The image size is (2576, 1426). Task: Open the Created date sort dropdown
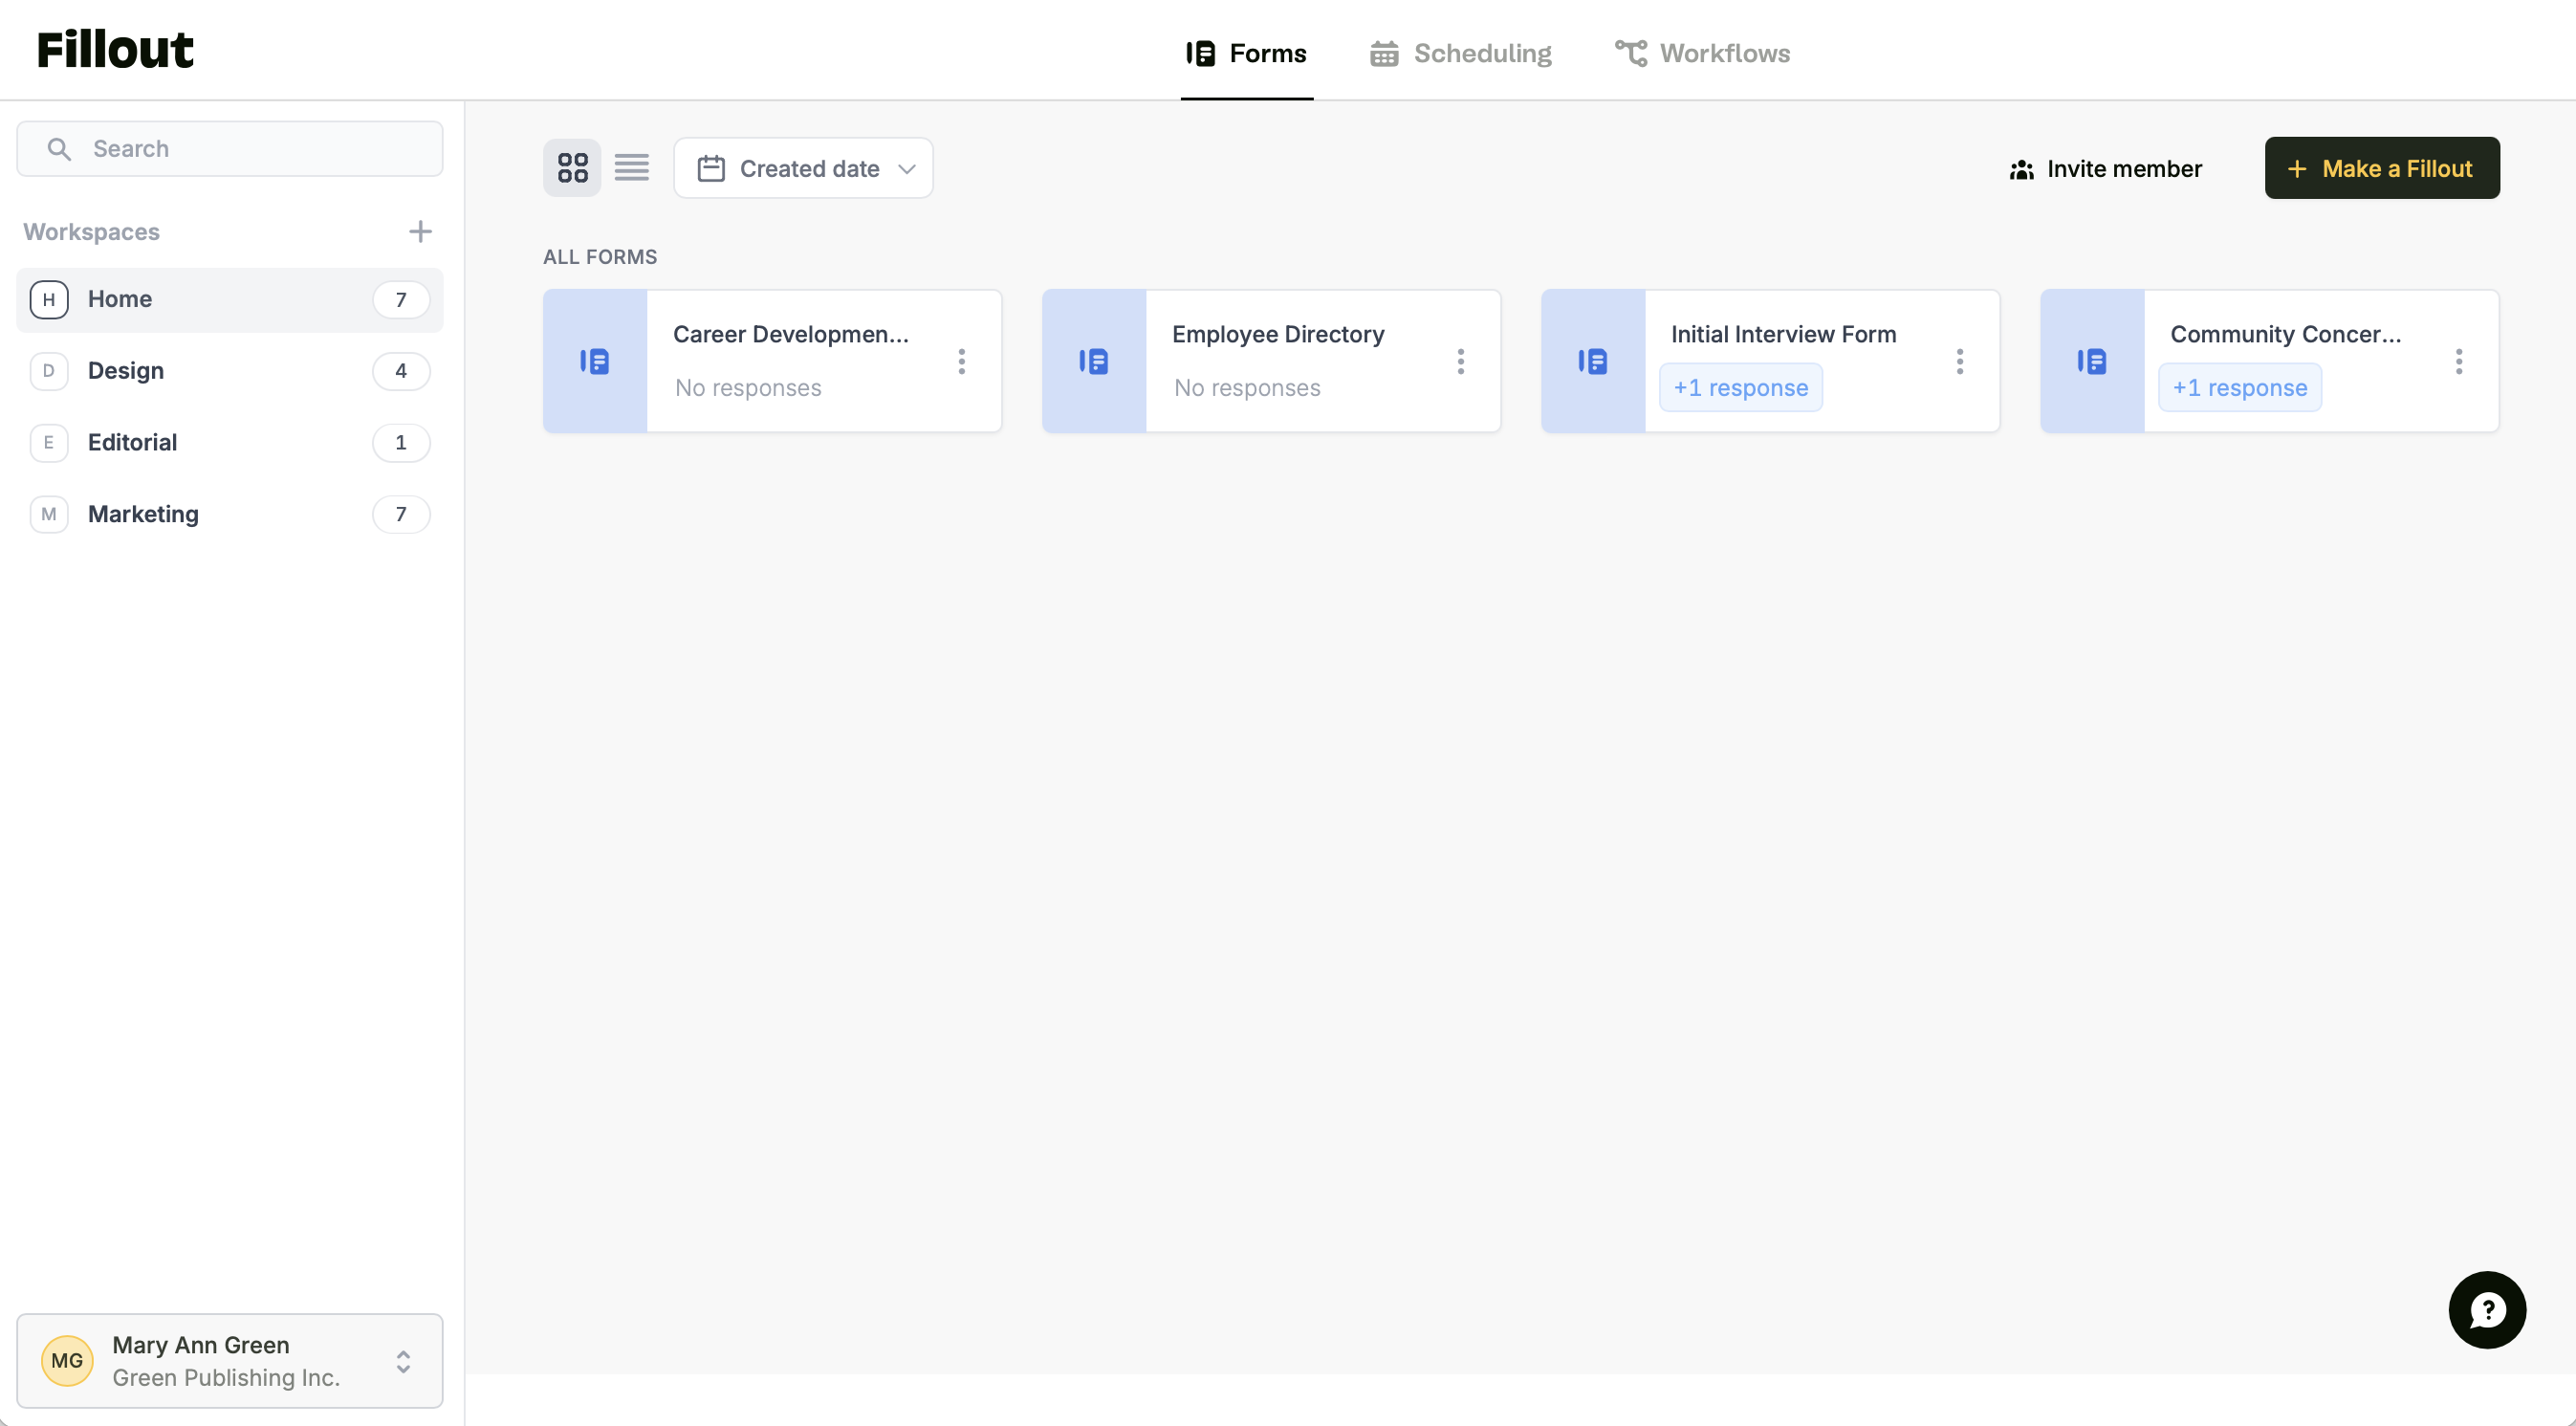(803, 168)
